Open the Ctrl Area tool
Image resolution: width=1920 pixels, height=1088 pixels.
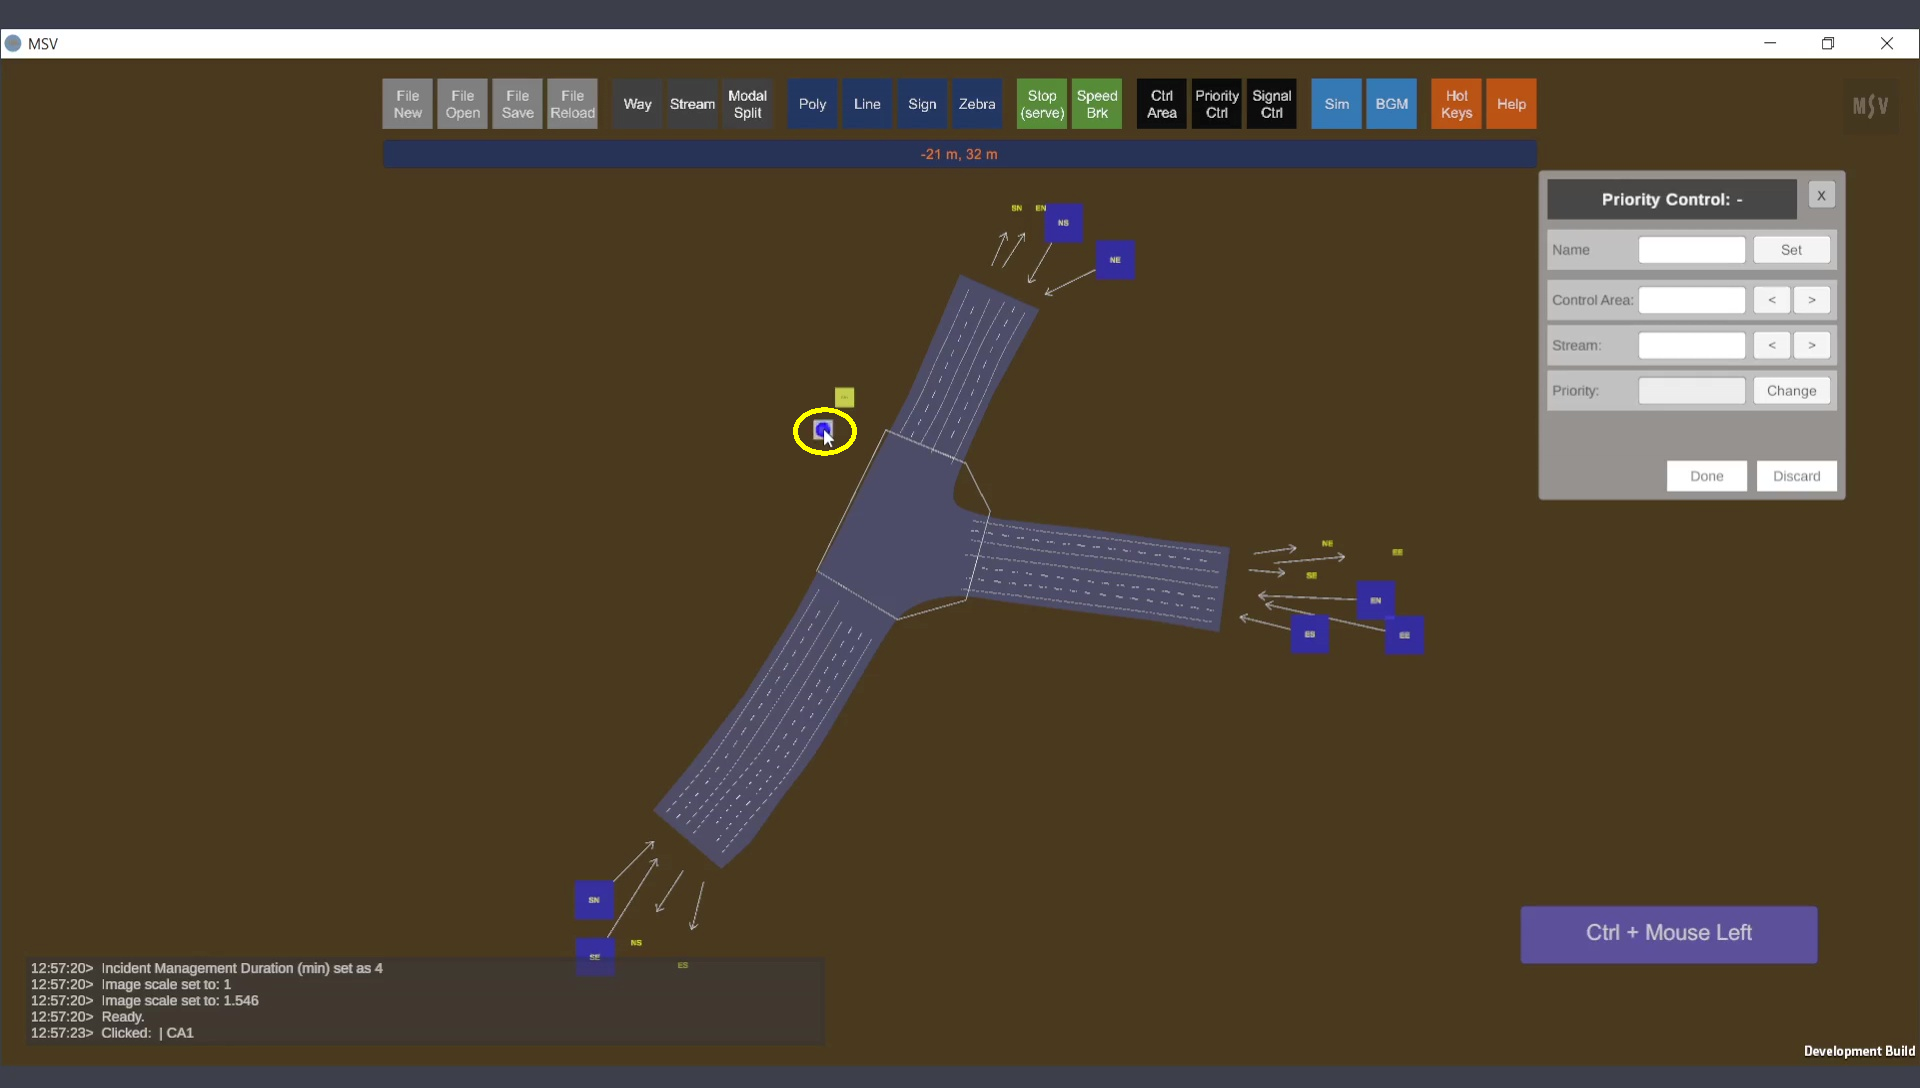(x=1161, y=104)
